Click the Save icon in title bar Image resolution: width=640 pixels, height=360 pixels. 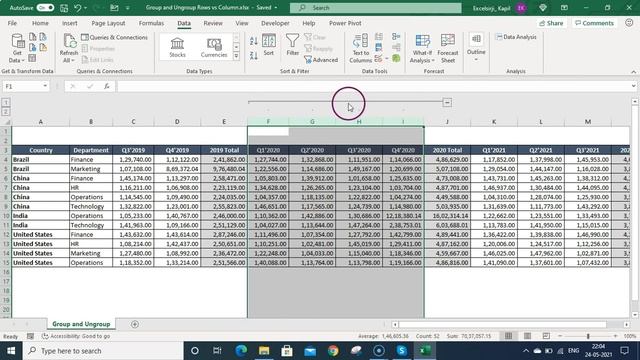tap(64, 8)
